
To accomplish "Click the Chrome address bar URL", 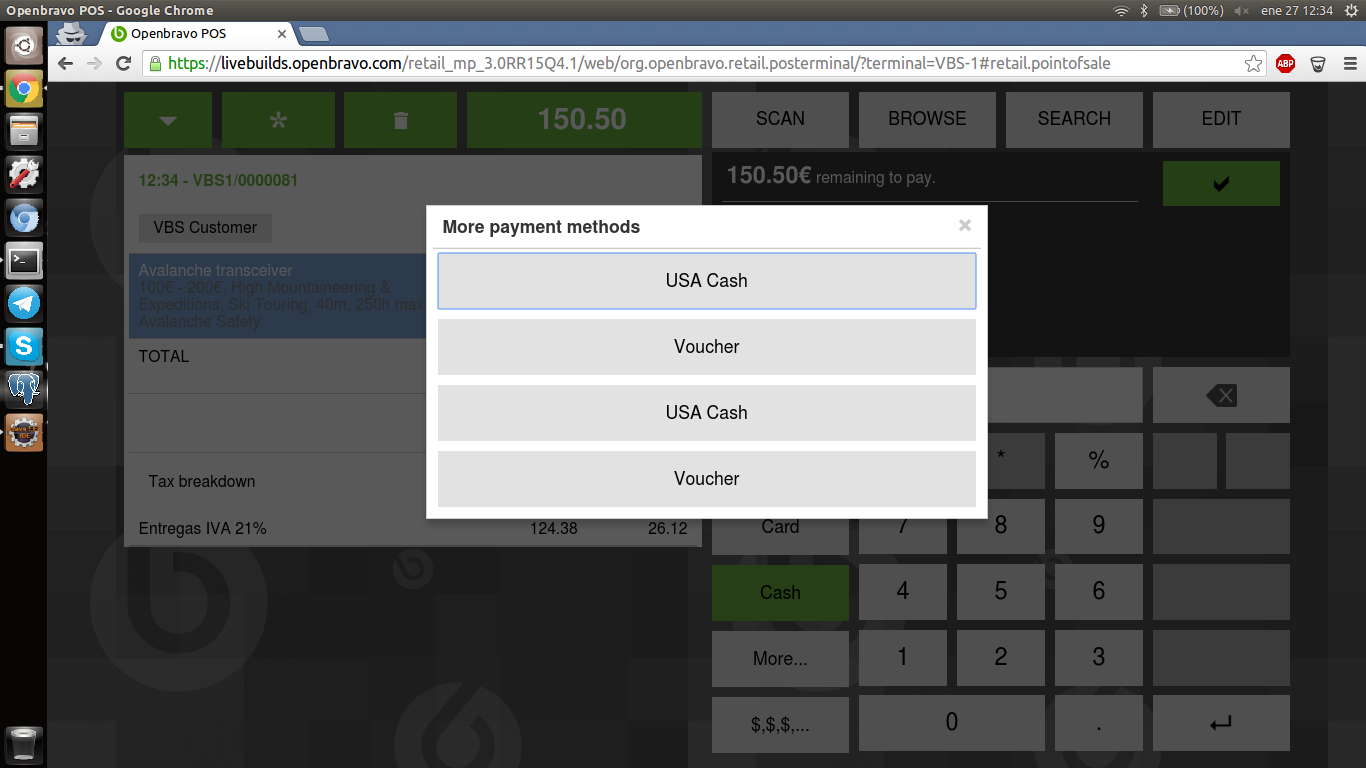I will tap(640, 64).
